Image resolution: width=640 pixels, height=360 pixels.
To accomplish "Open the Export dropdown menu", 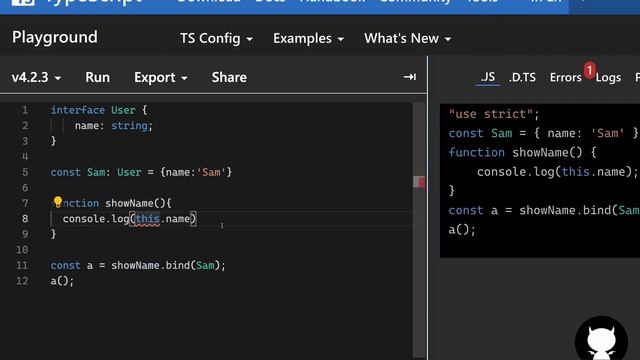I will [x=161, y=77].
